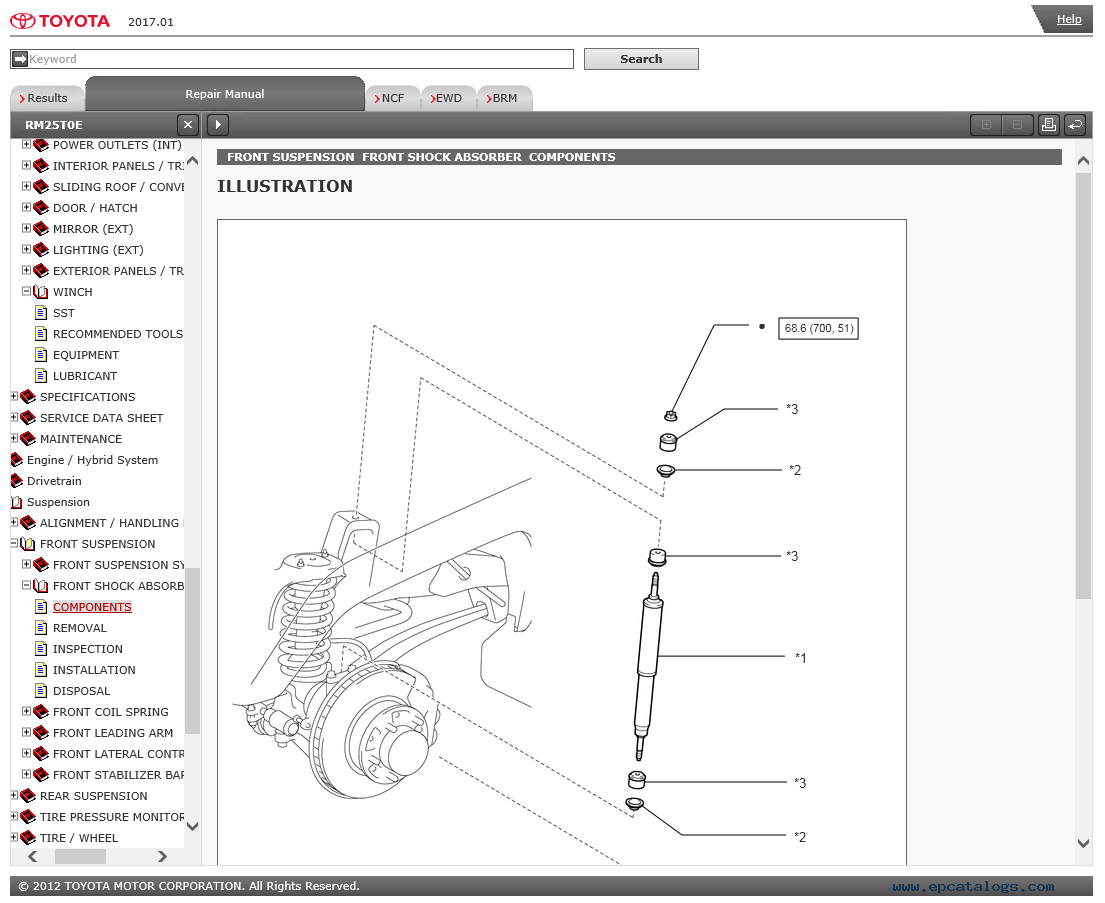Click tree horizontal scroll right arrow

click(x=163, y=856)
